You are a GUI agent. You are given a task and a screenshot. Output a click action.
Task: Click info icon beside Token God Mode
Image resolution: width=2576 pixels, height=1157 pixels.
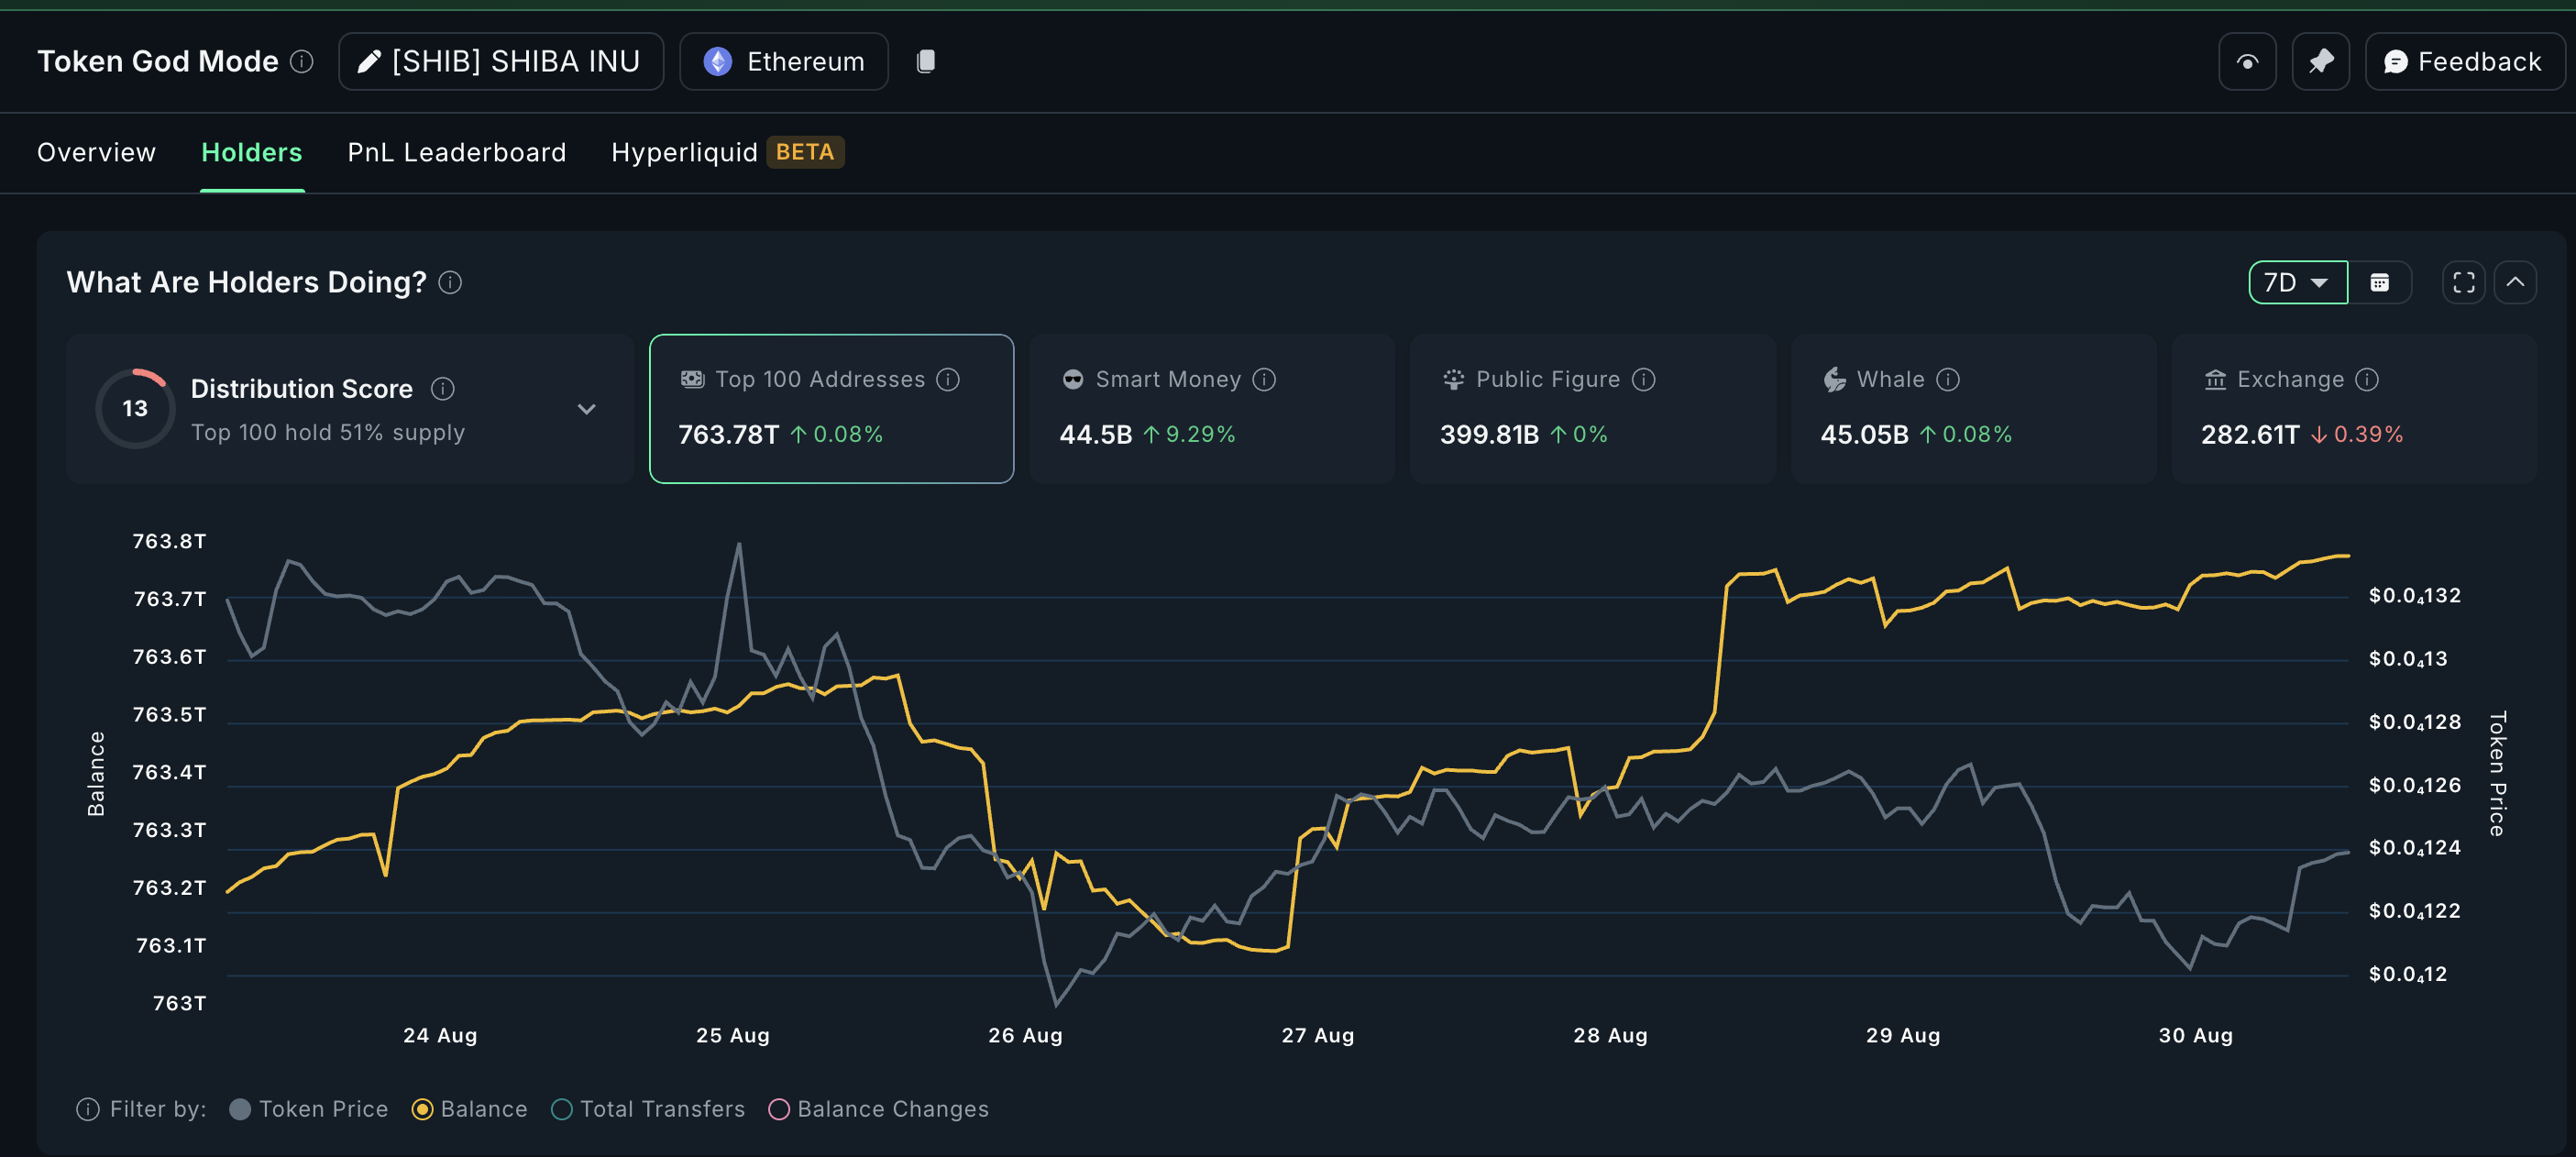point(301,61)
